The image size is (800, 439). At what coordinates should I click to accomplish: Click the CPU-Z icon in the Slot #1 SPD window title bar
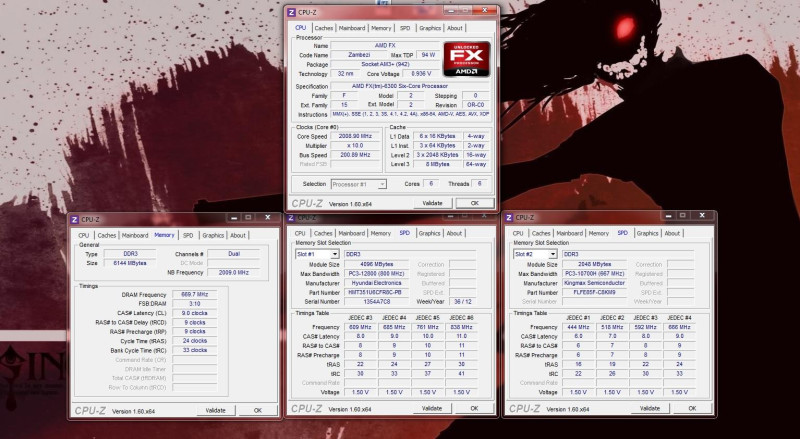tap(291, 218)
